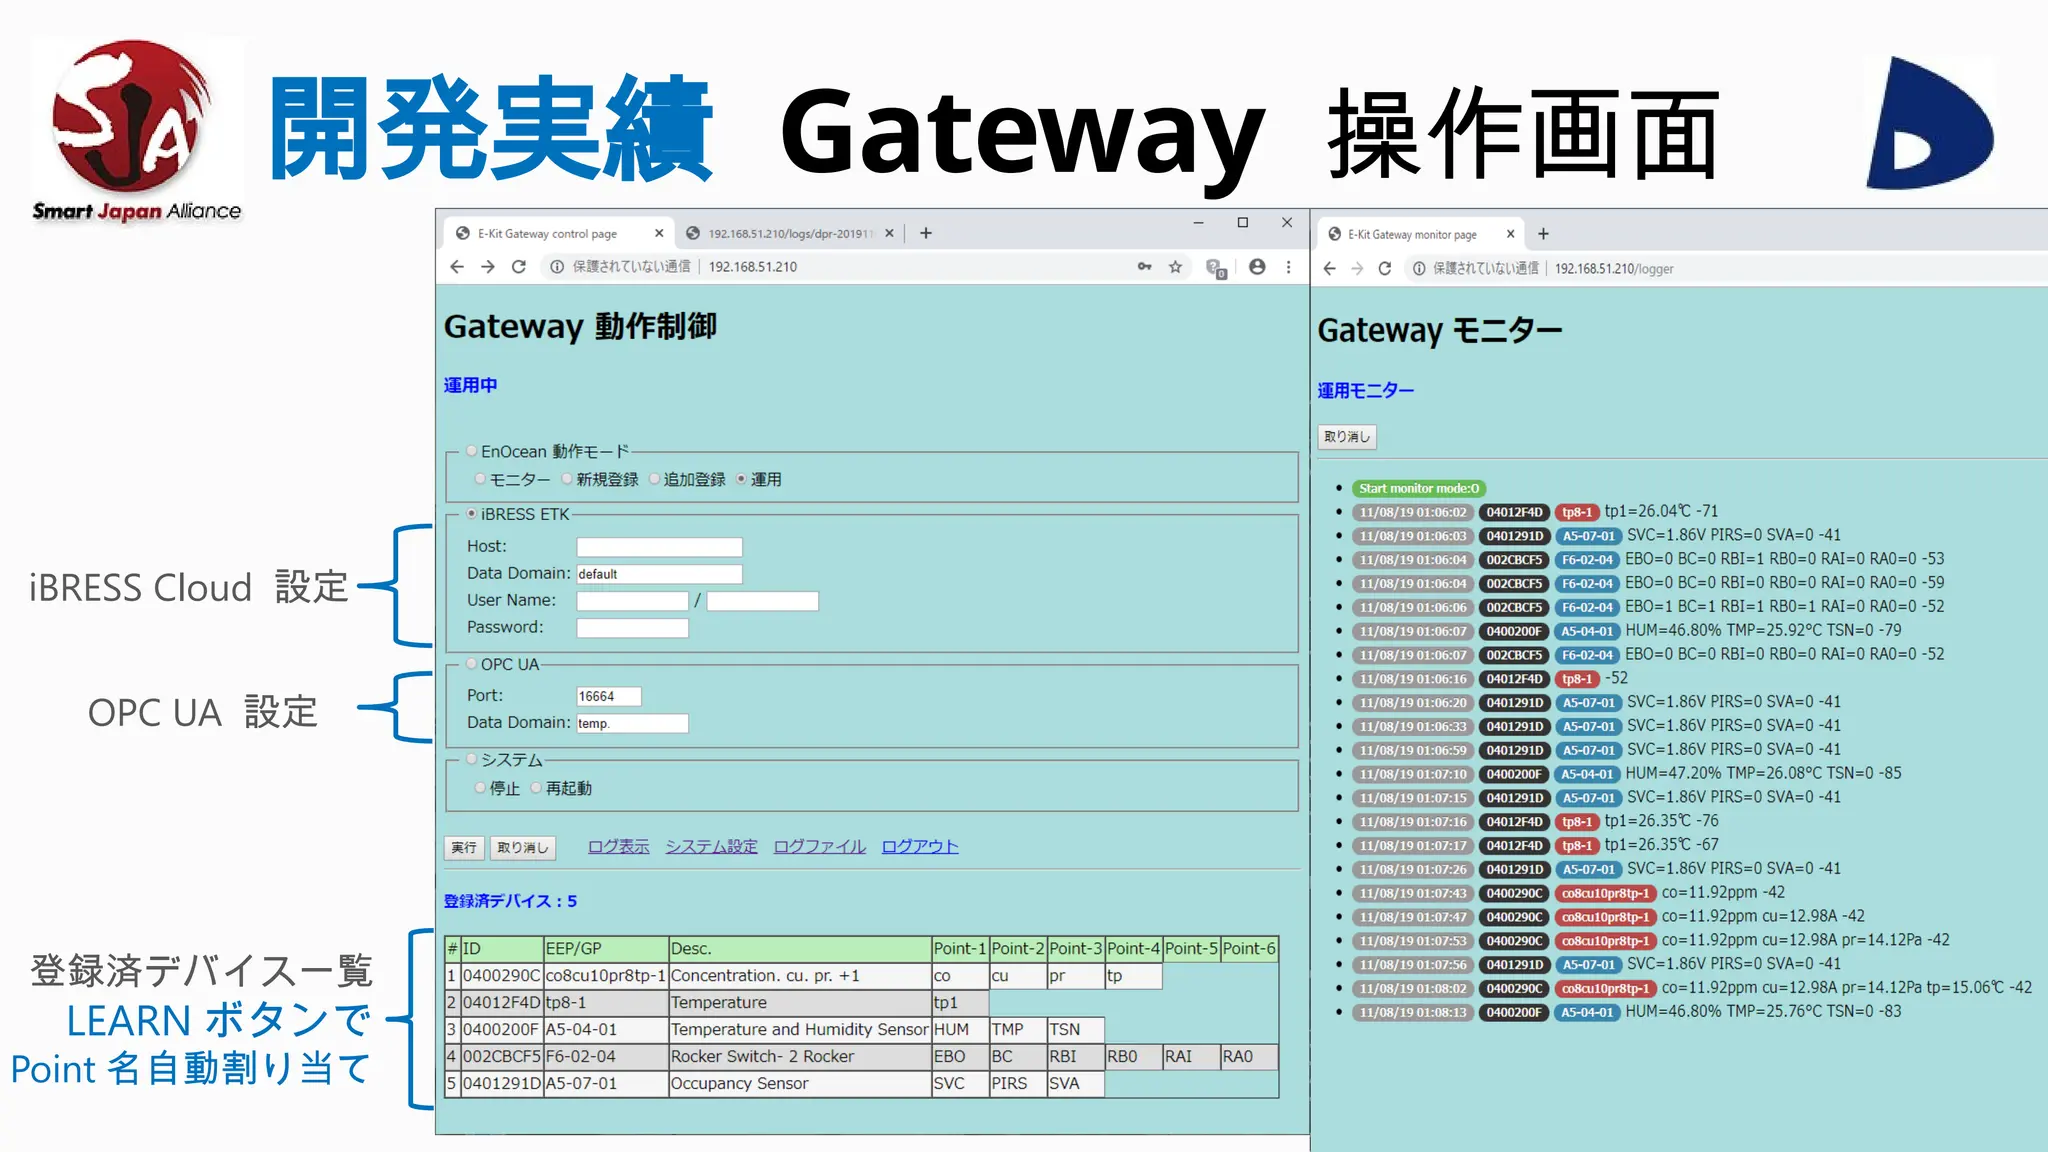This screenshot has width=2048, height=1152.
Task: Click the システム設定 link
Action: tap(711, 847)
